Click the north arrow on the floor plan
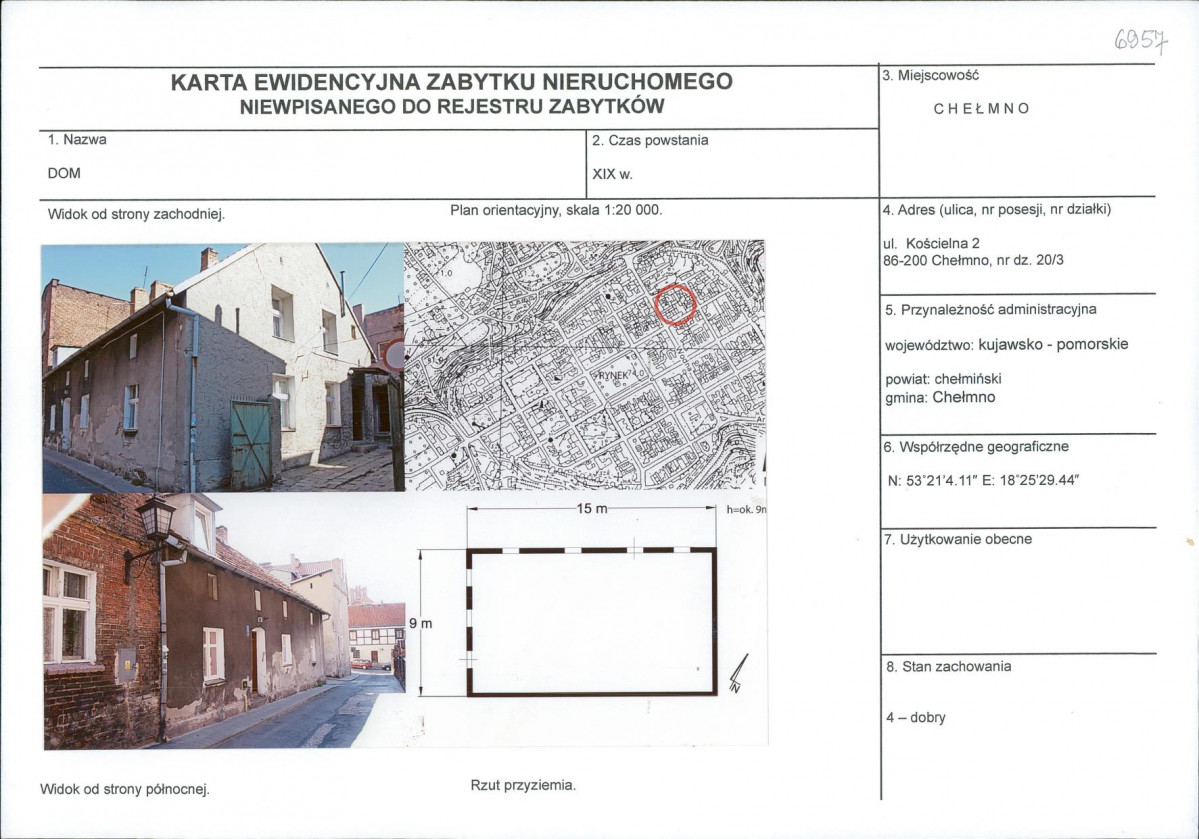1199x839 pixels. (739, 674)
